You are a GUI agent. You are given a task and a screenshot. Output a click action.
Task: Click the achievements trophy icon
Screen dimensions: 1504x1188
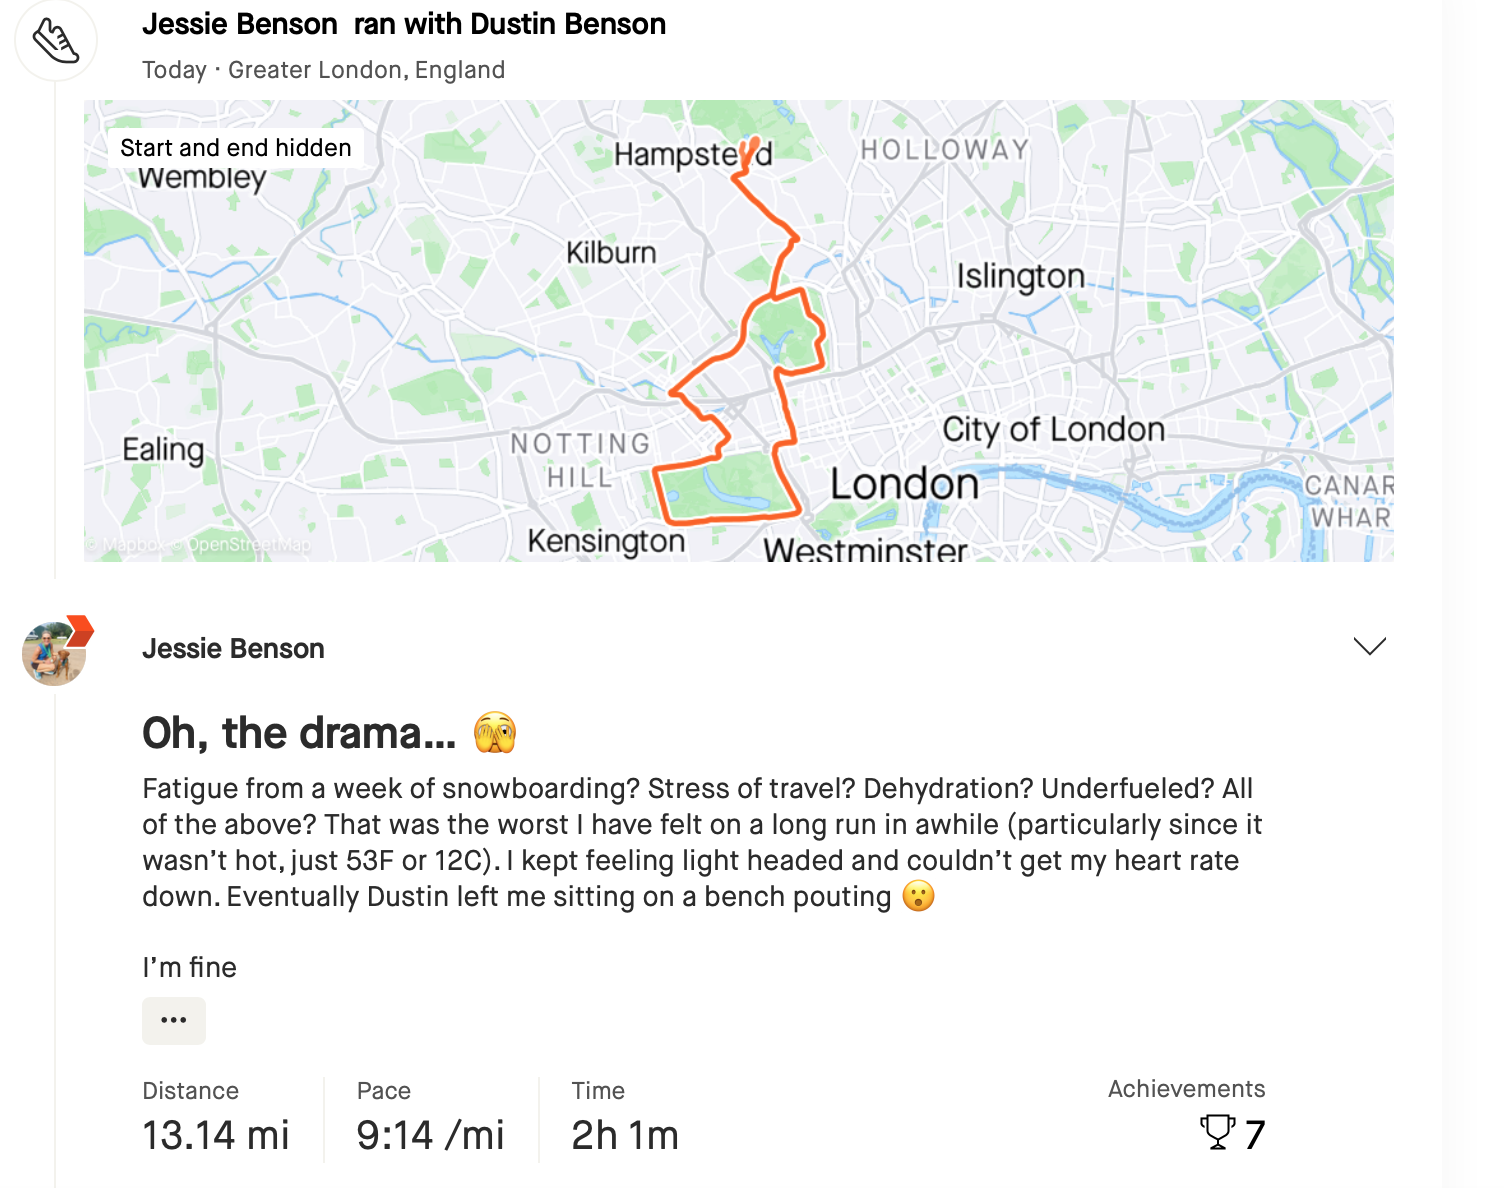tap(1217, 1133)
